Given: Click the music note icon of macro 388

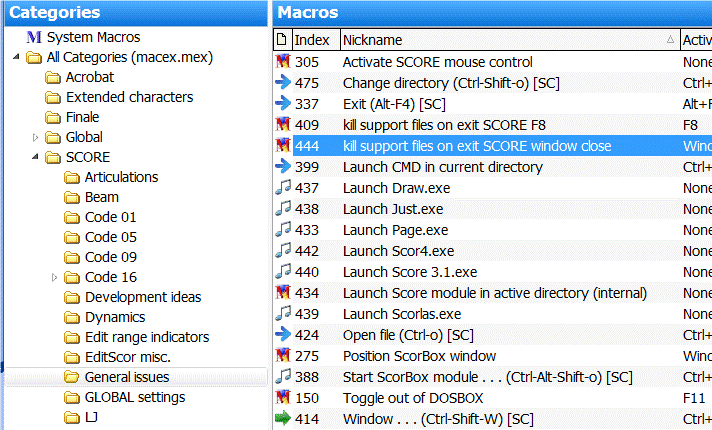Looking at the screenshot, I should pos(283,376).
